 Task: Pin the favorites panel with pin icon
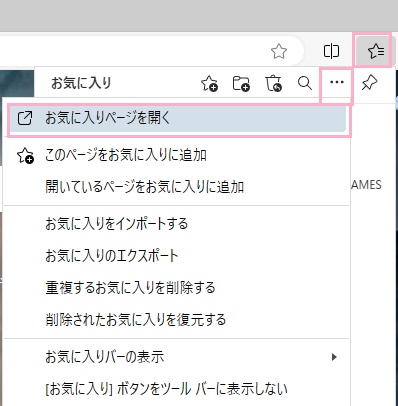pos(369,82)
